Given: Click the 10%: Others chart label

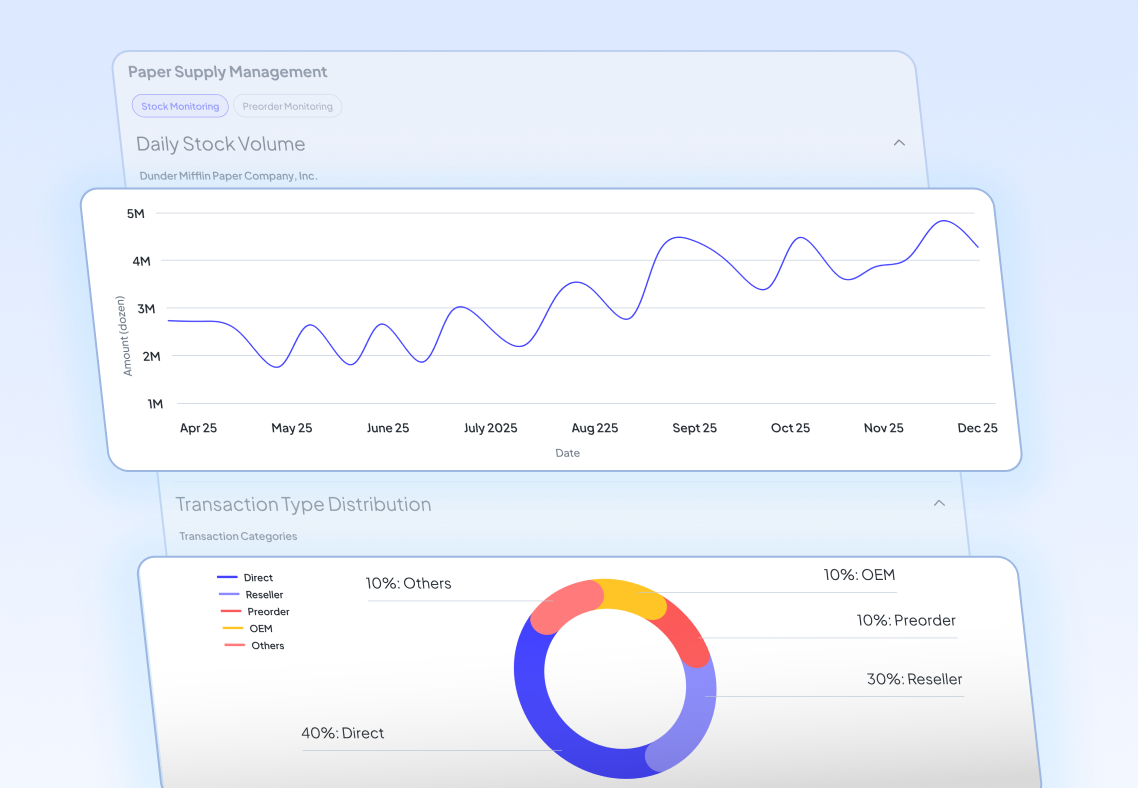Looking at the screenshot, I should click(x=408, y=583).
